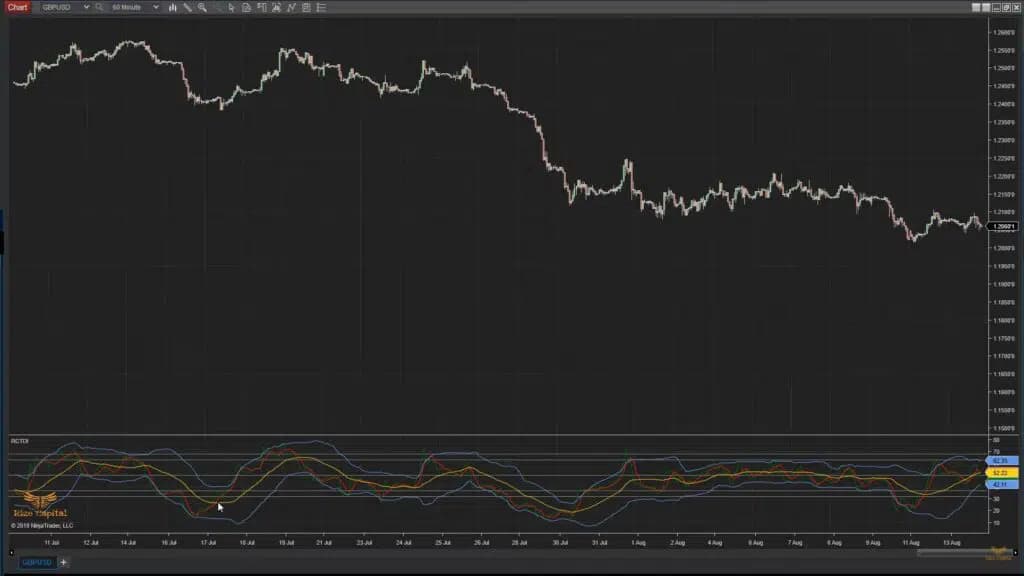1024x576 pixels.
Task: Select the cursor pointer tool icon
Action: pos(232,7)
